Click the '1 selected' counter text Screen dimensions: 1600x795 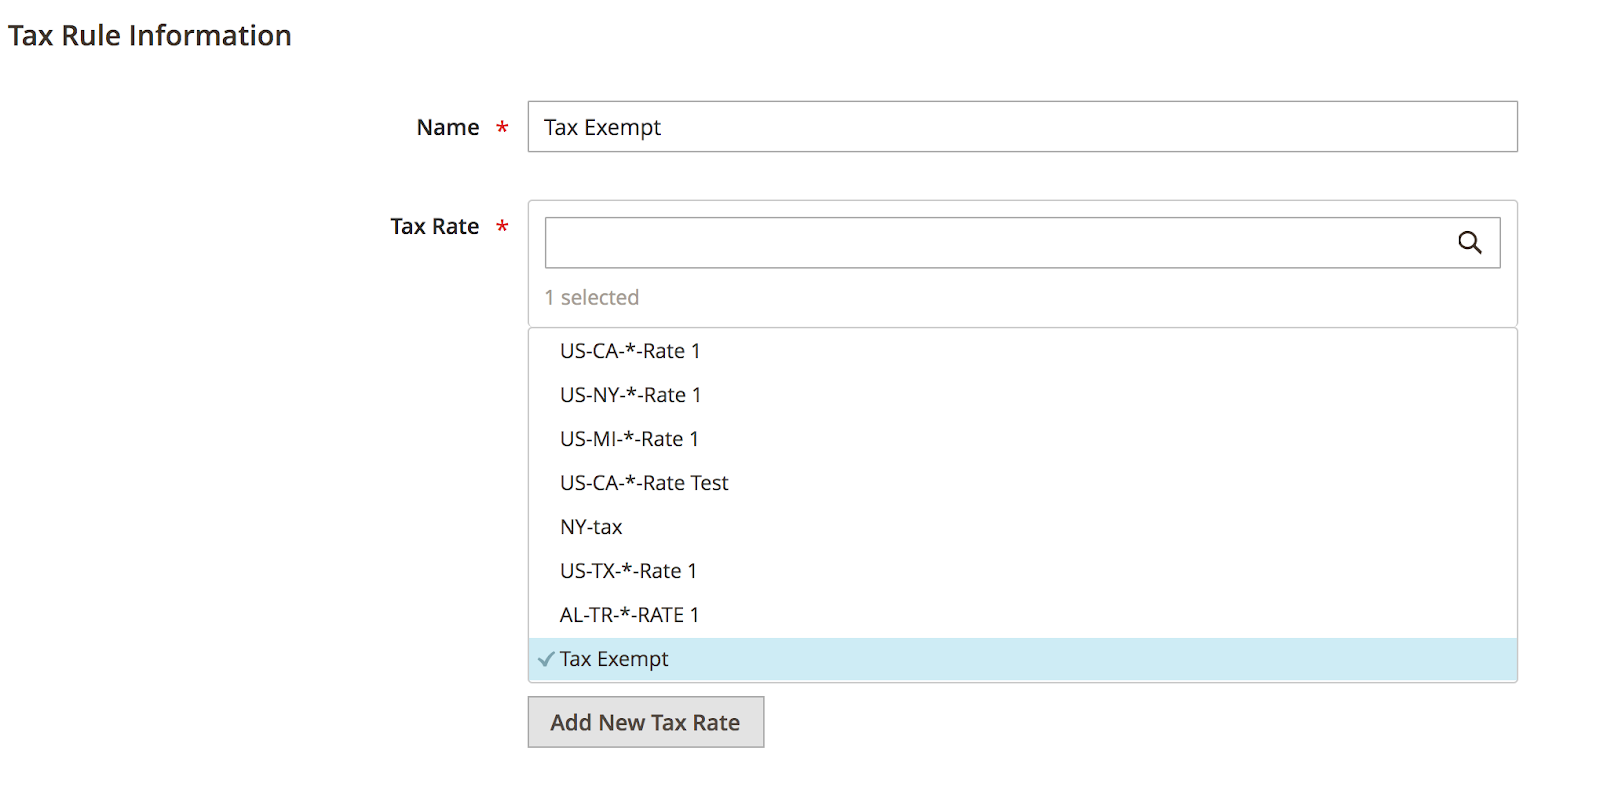[x=592, y=297]
